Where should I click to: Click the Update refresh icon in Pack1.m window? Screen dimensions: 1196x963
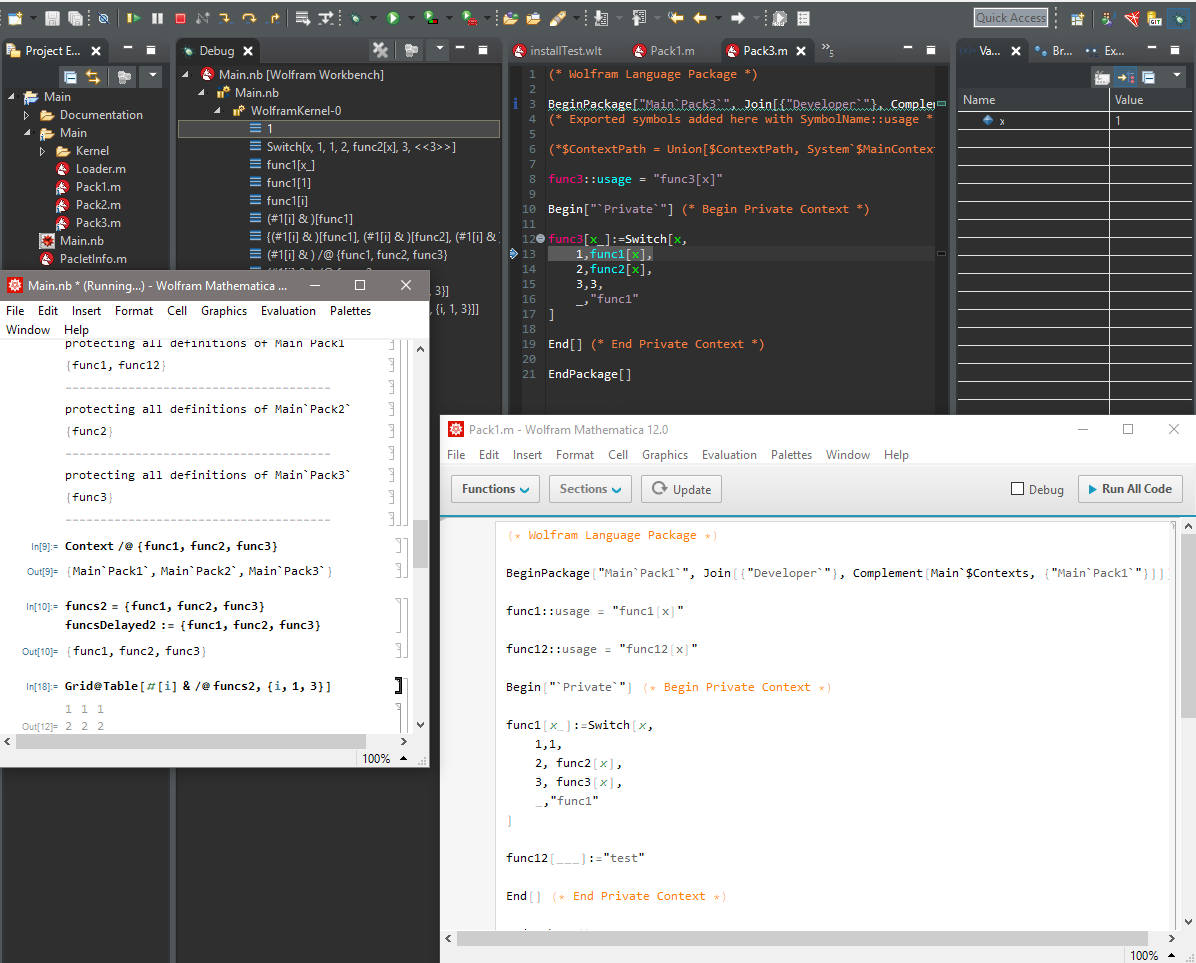tap(660, 489)
